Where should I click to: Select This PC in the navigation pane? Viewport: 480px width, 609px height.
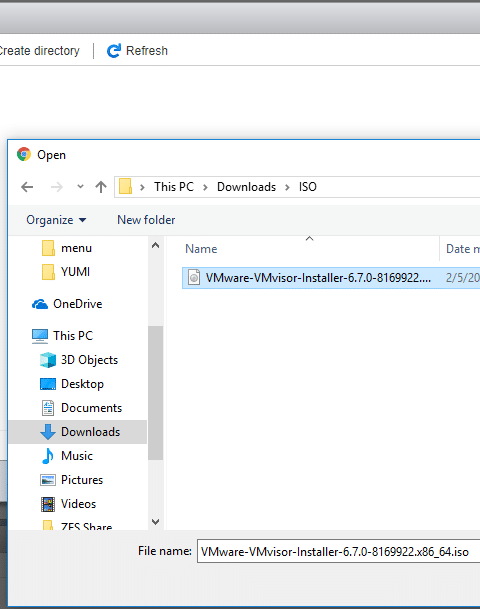[62, 336]
